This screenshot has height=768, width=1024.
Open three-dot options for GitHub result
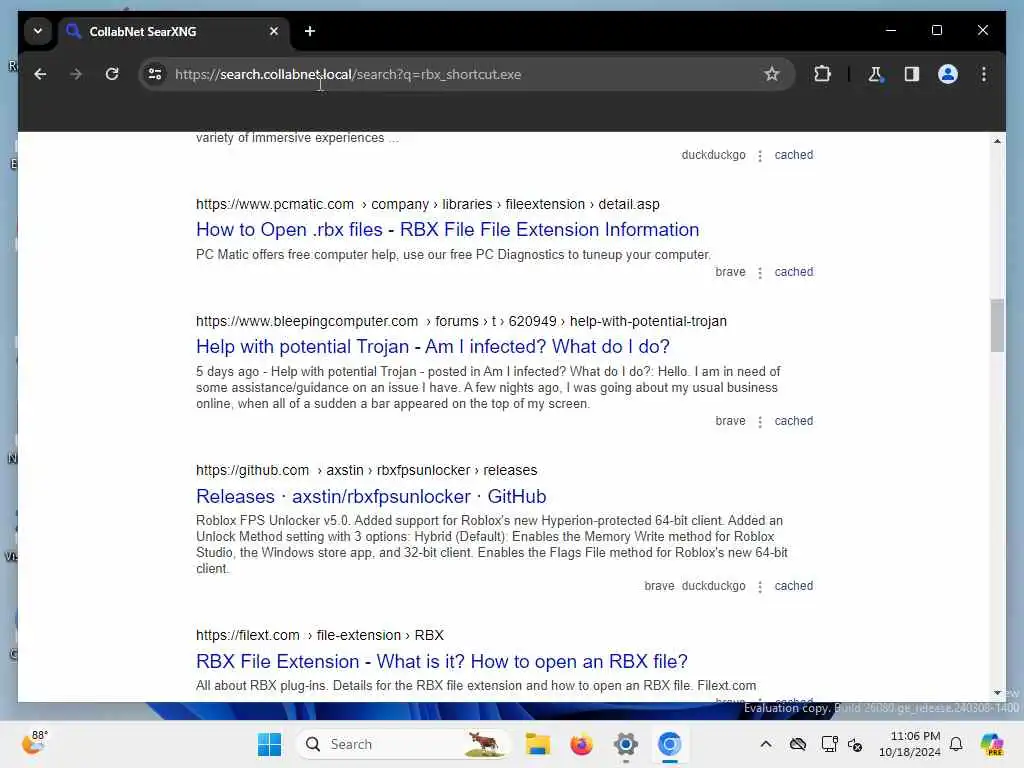760,586
